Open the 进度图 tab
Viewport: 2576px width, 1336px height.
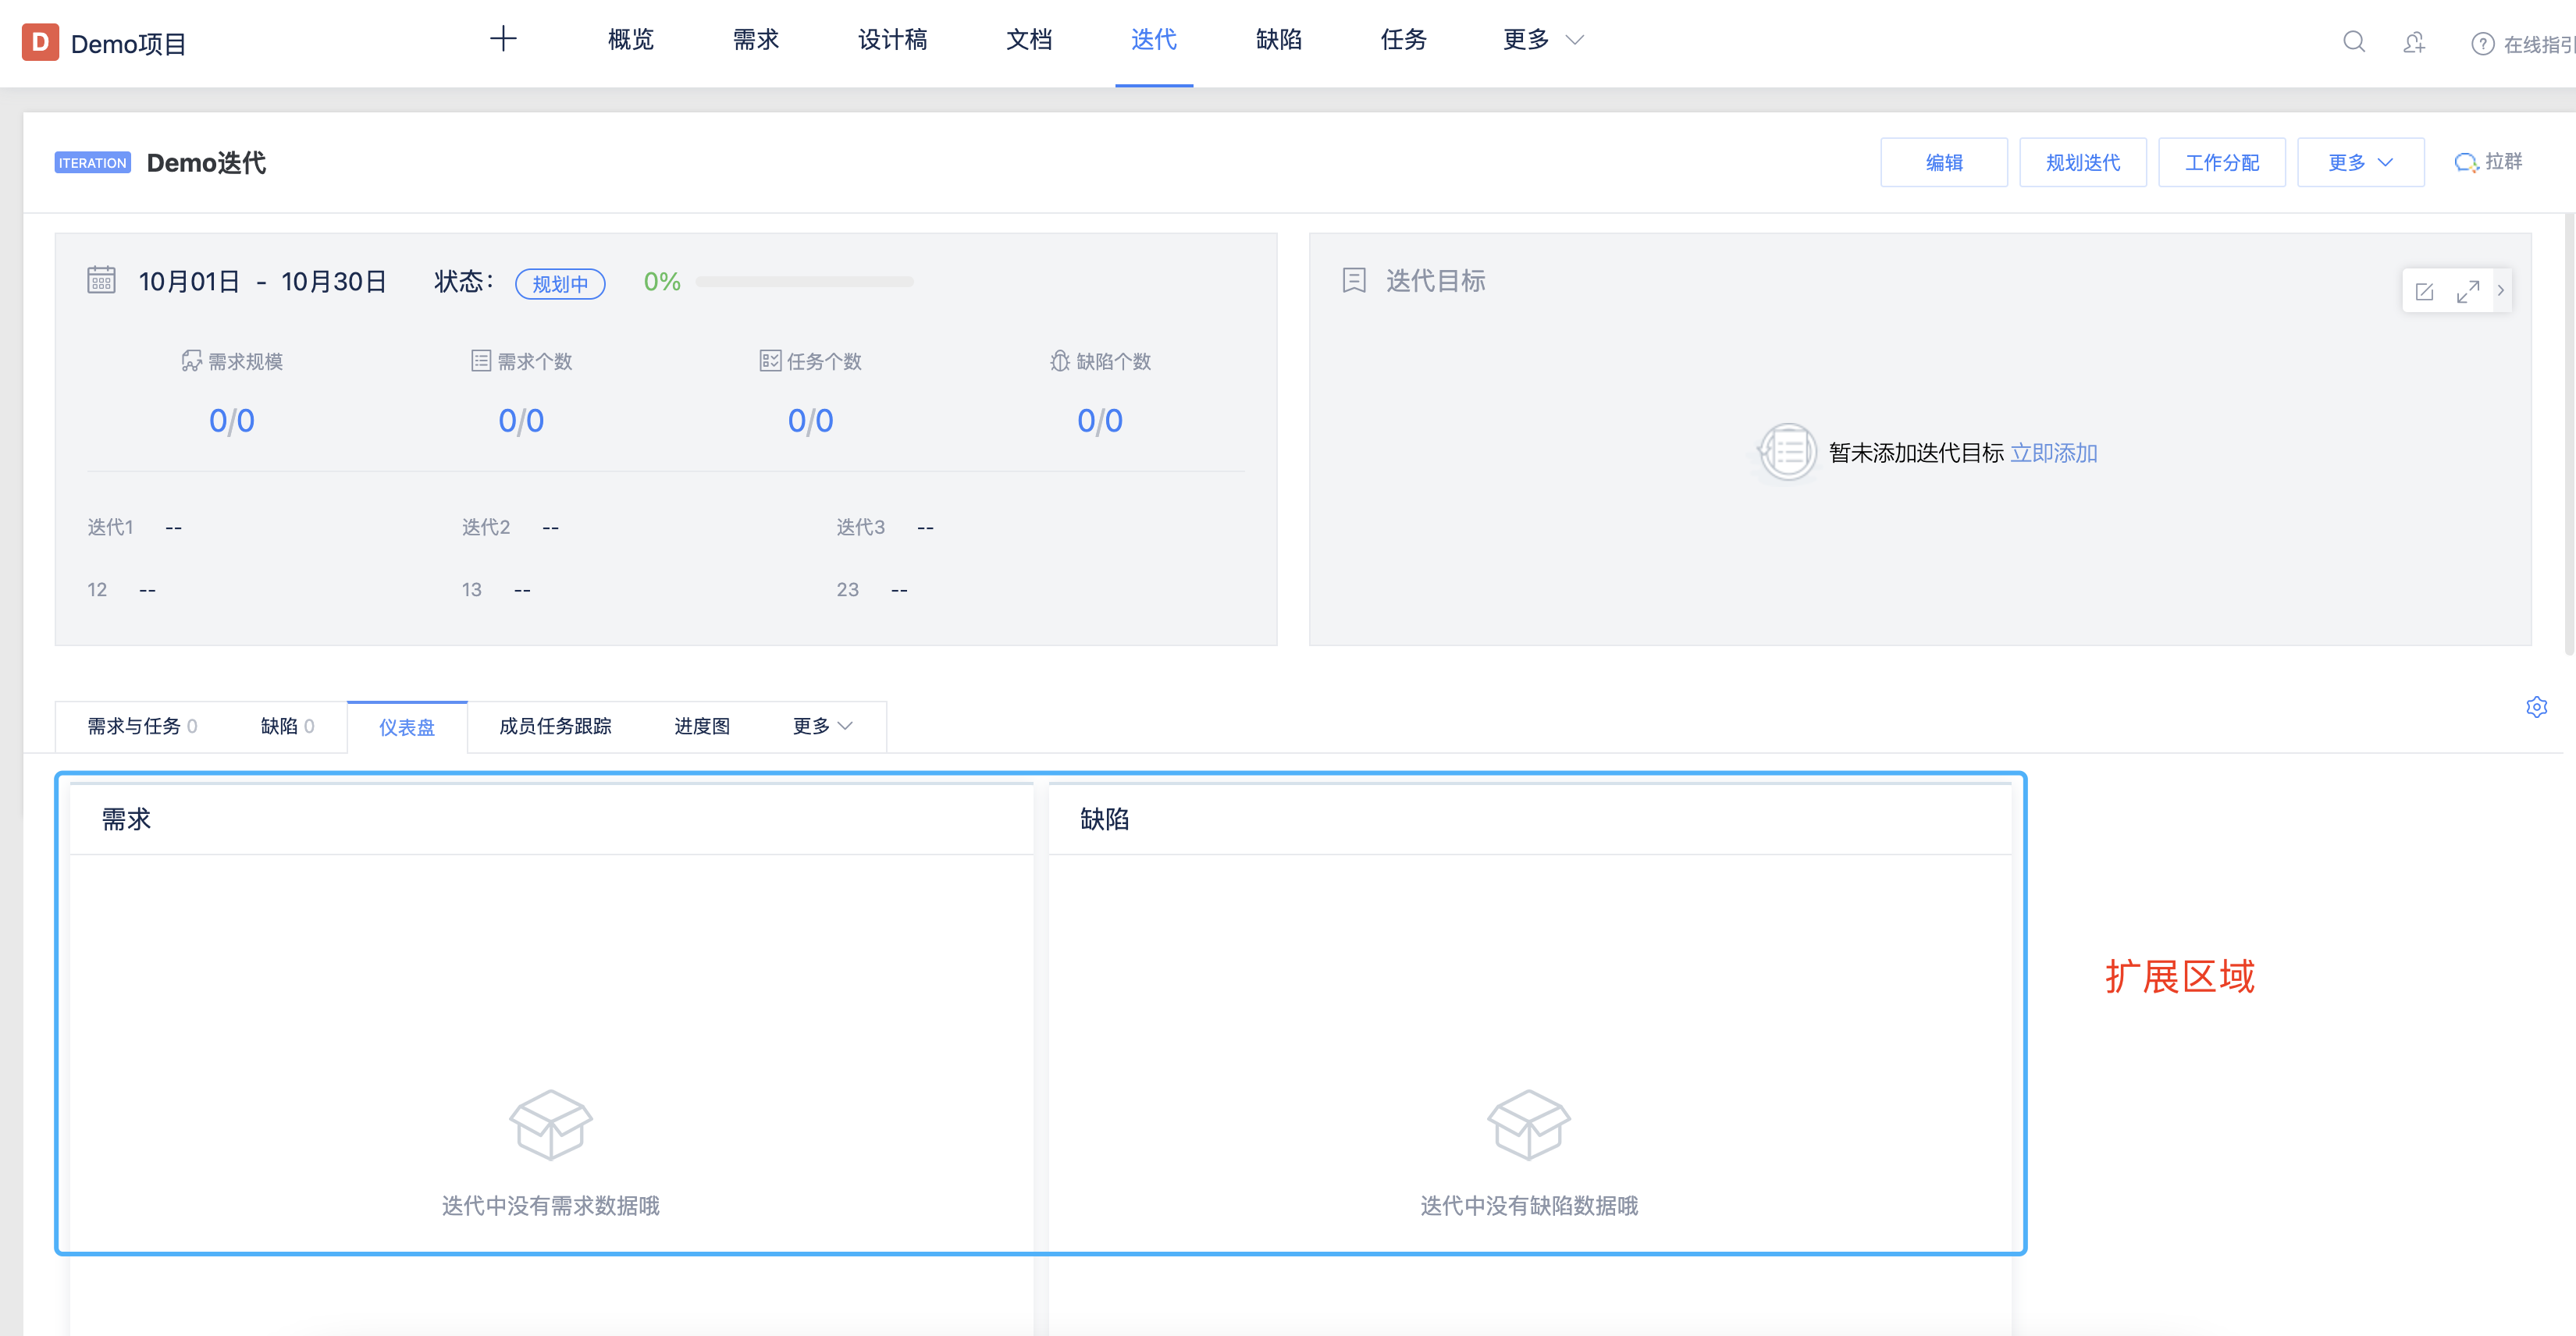pyautogui.click(x=702, y=726)
